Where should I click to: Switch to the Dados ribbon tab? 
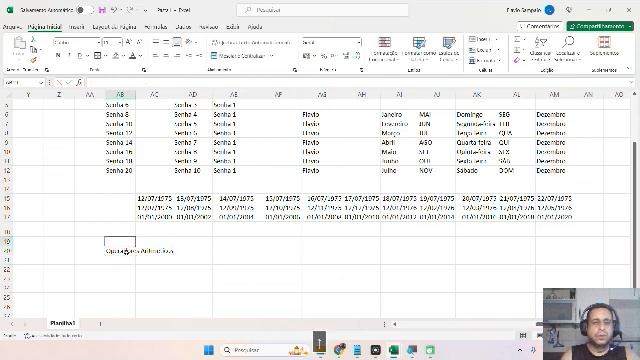pyautogui.click(x=183, y=27)
